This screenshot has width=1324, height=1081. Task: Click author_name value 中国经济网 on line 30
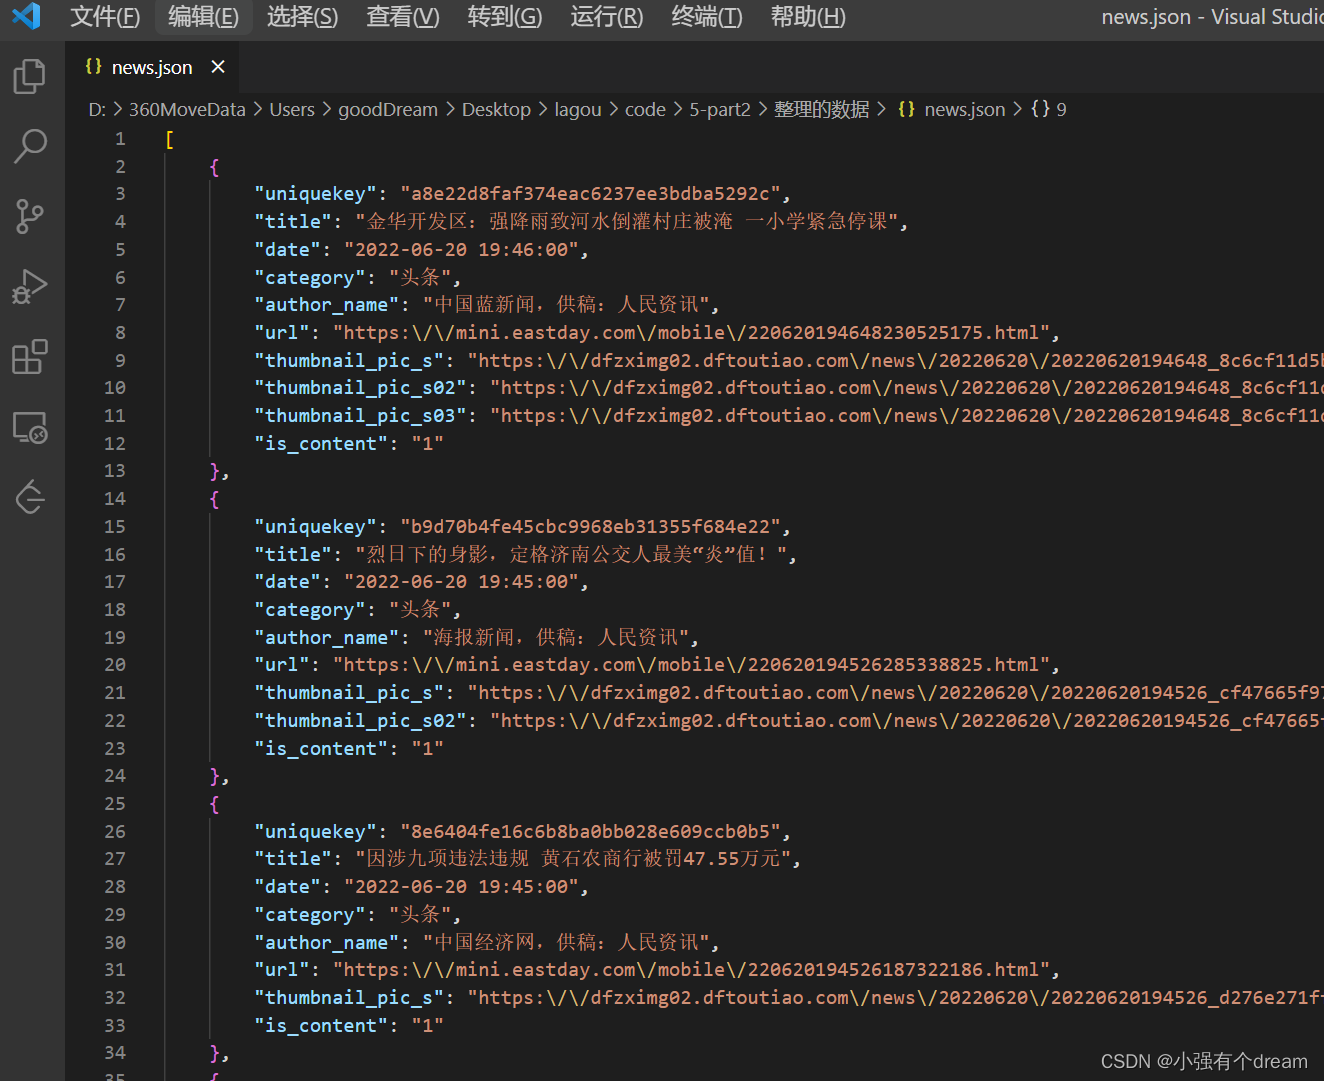tap(485, 943)
